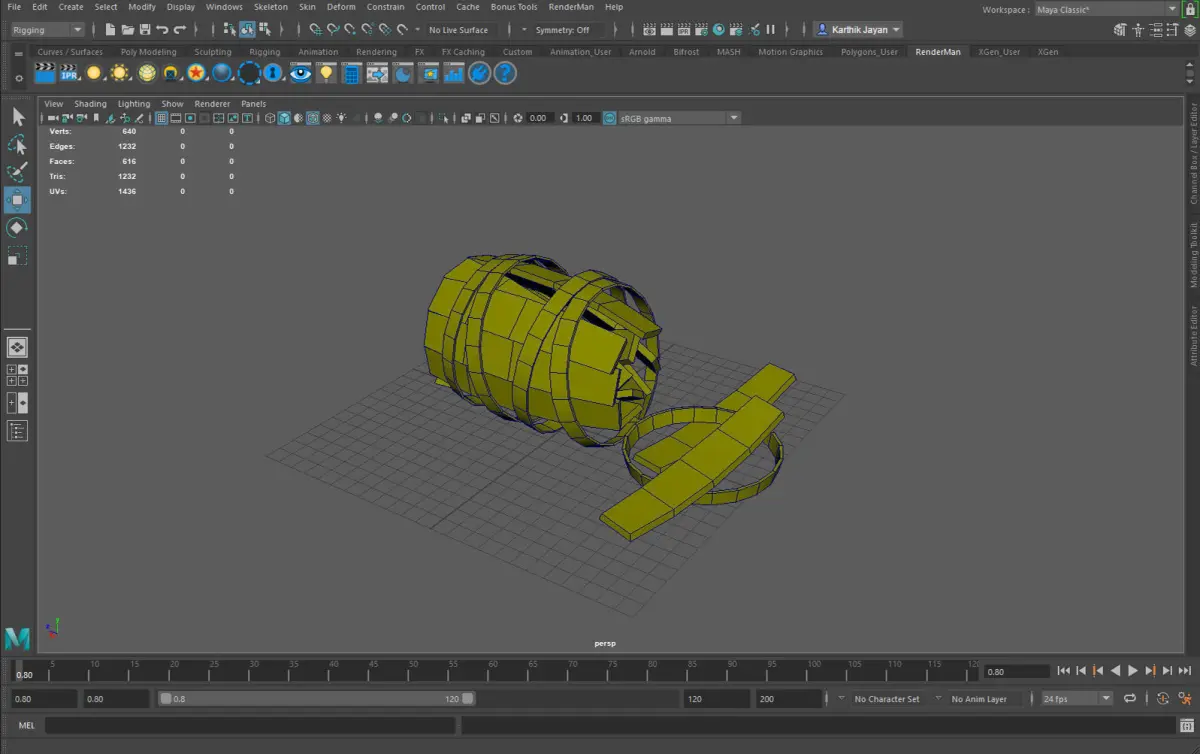Select the arrow Select tool in toolbox
1200x754 pixels.
click(x=18, y=117)
